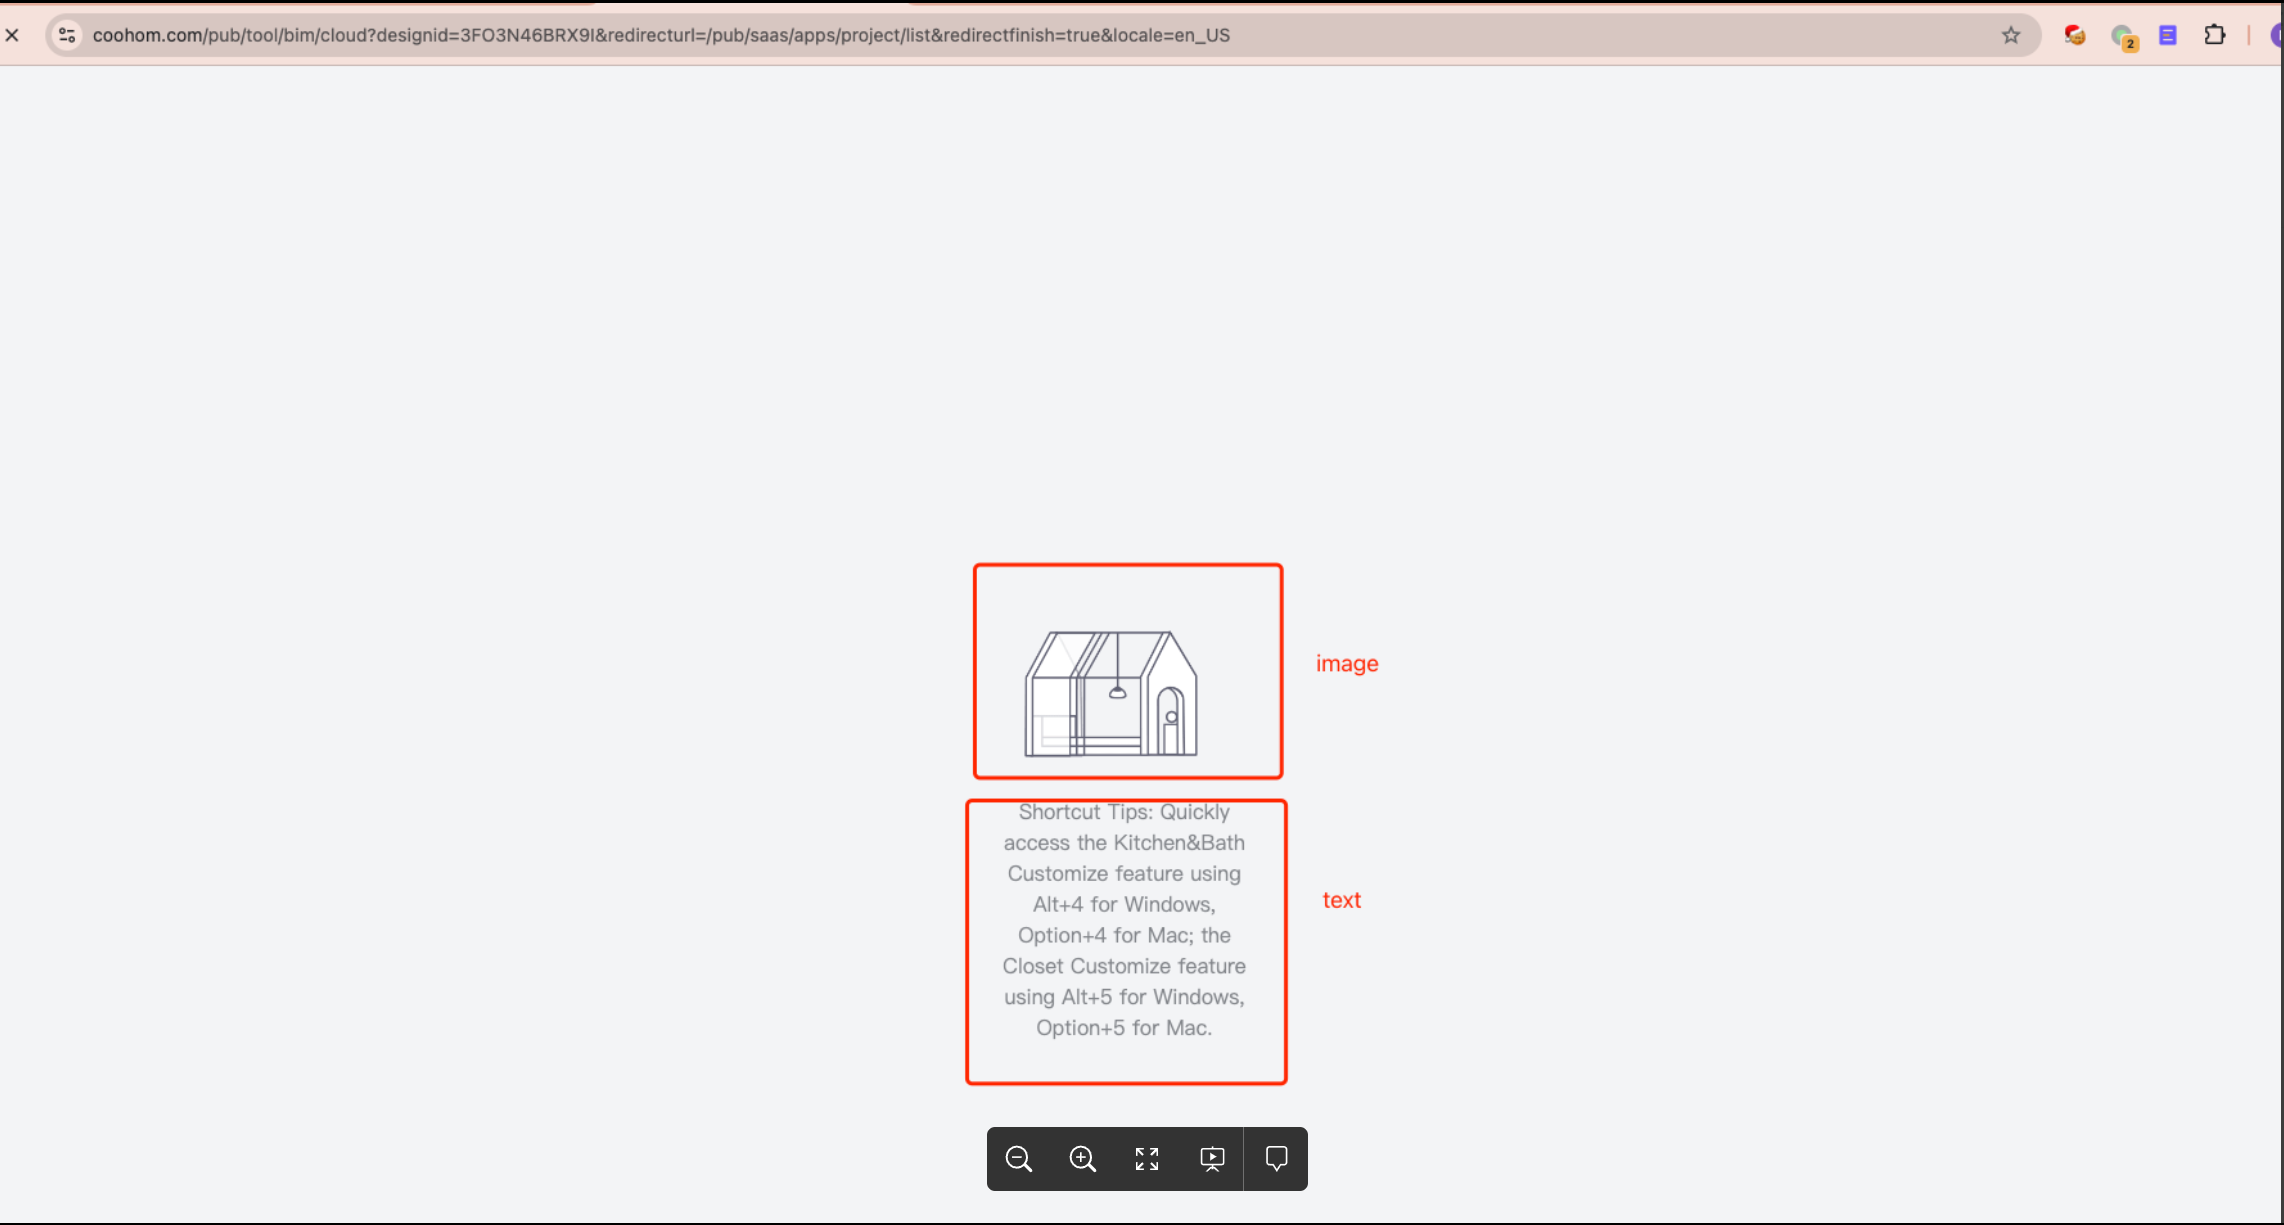This screenshot has height=1225, width=2284.
Task: Zoom in using the magnifier plus icon
Action: coord(1082,1159)
